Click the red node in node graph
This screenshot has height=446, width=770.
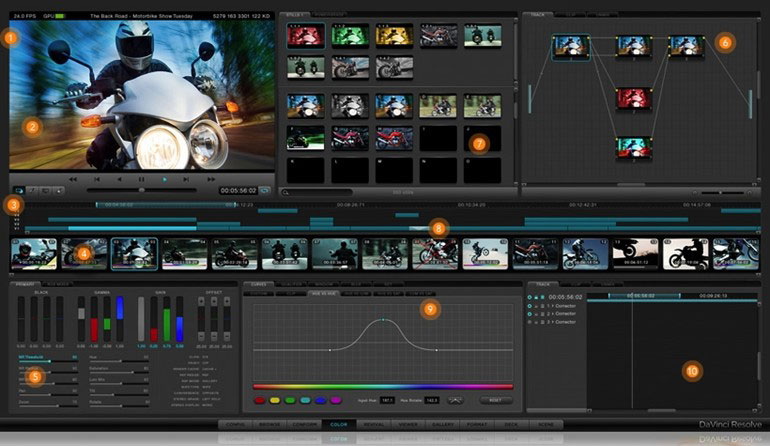pyautogui.click(x=633, y=98)
